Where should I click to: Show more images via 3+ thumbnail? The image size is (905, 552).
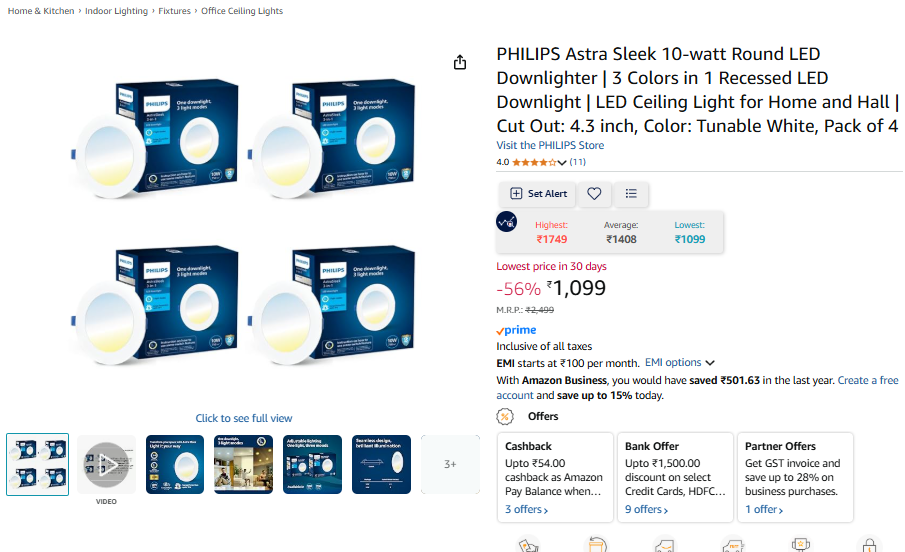[x=450, y=464]
